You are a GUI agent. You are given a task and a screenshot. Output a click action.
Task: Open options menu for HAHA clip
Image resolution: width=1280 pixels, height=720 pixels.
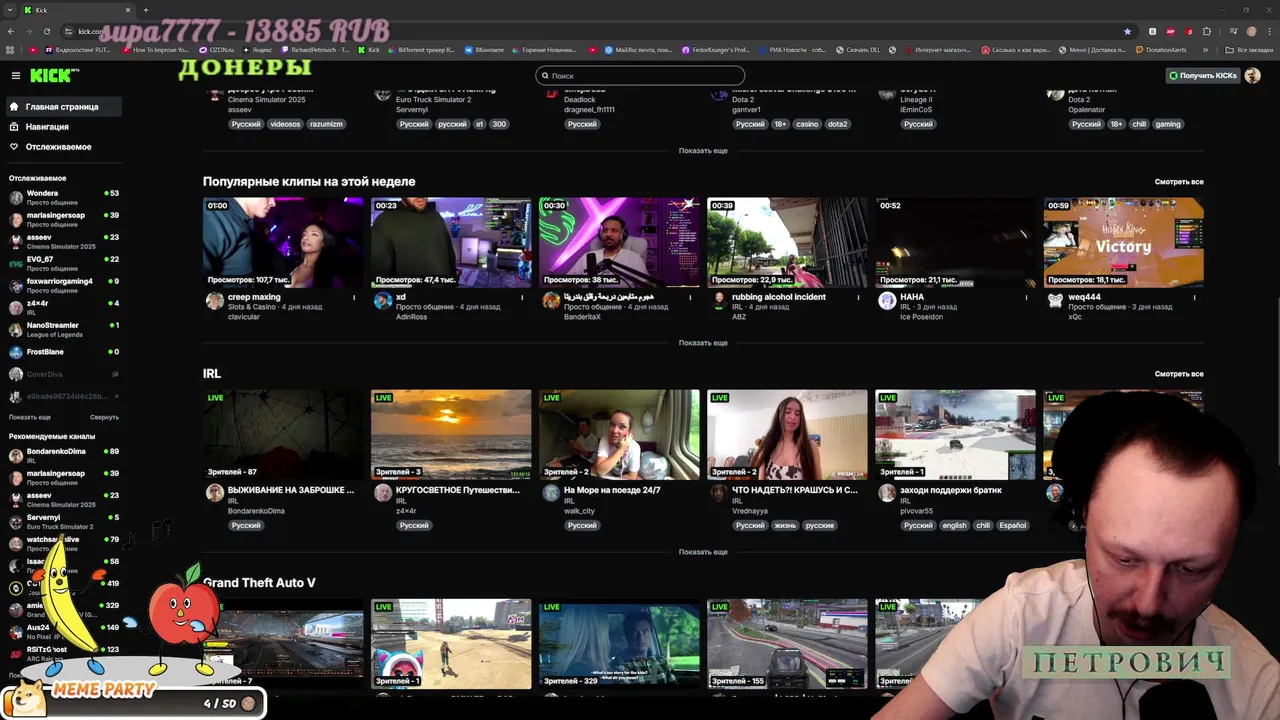point(1026,297)
